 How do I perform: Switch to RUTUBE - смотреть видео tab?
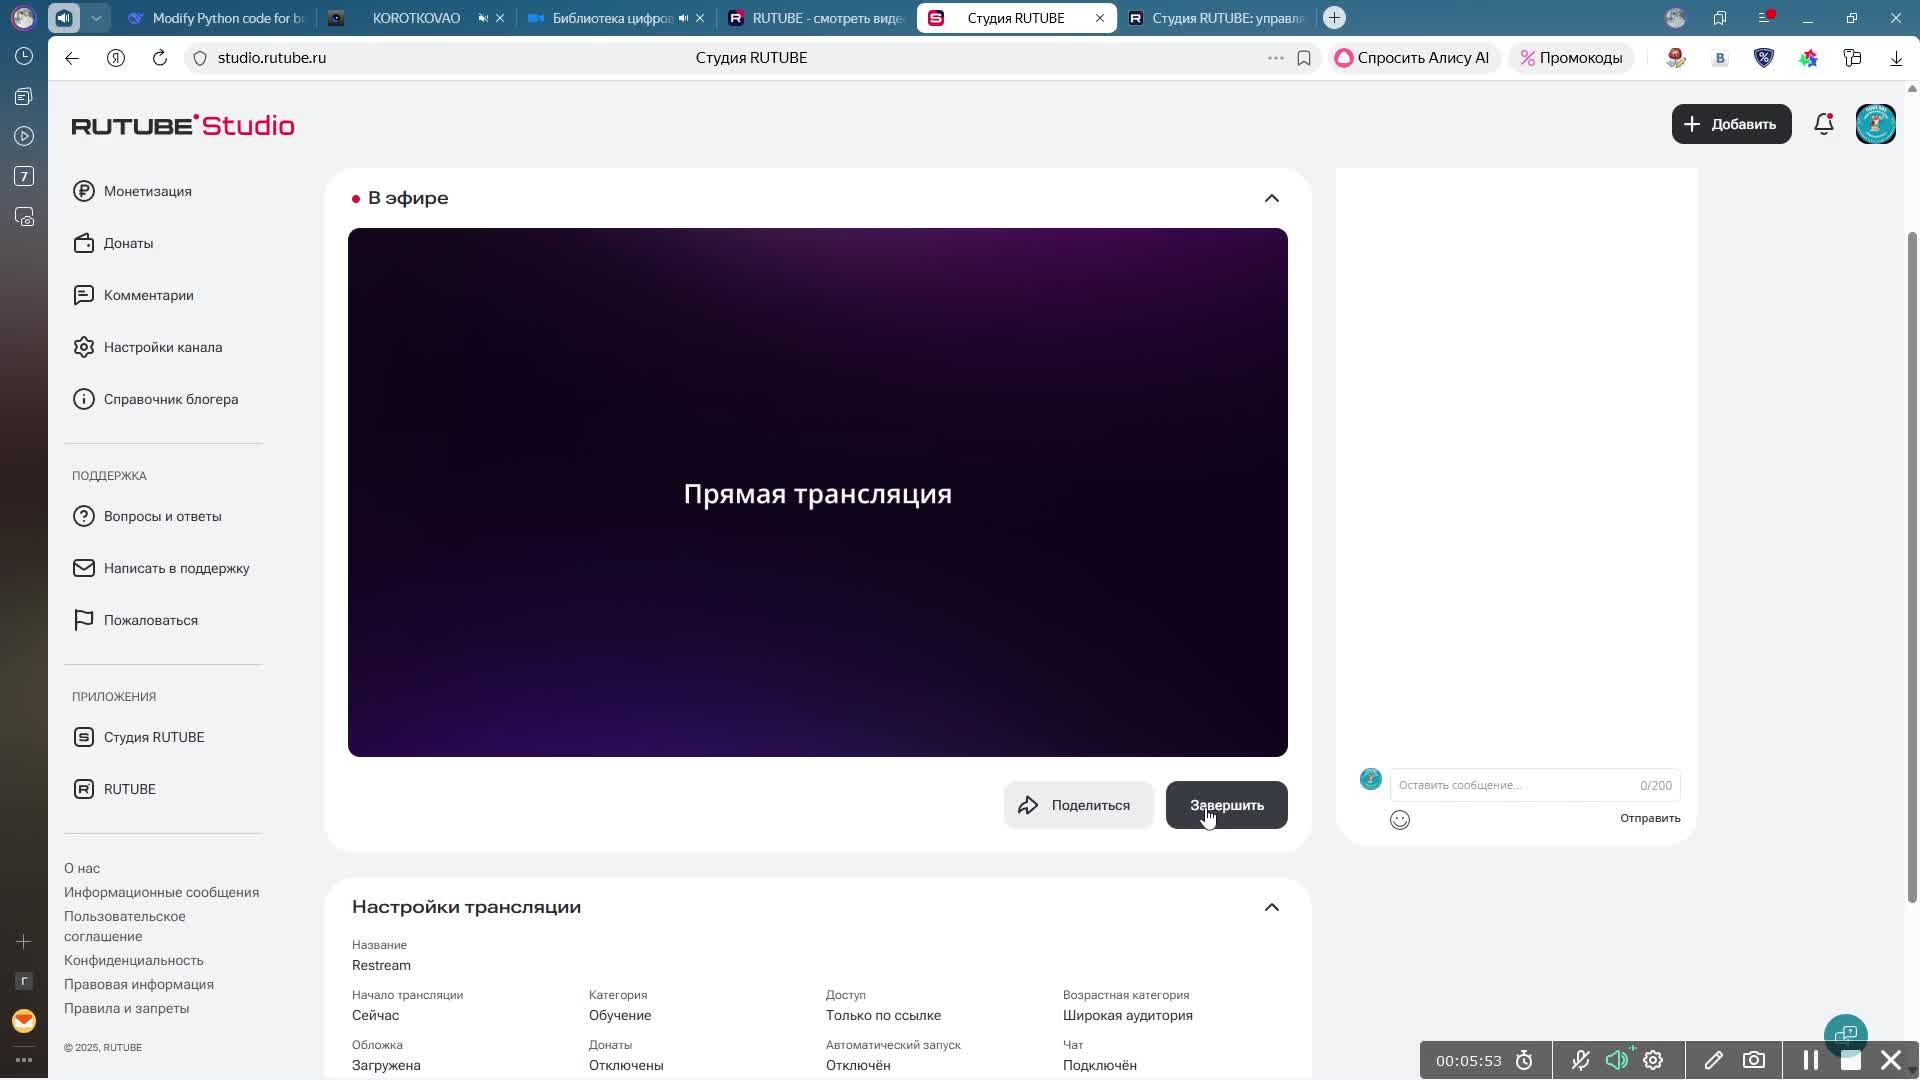coord(826,18)
